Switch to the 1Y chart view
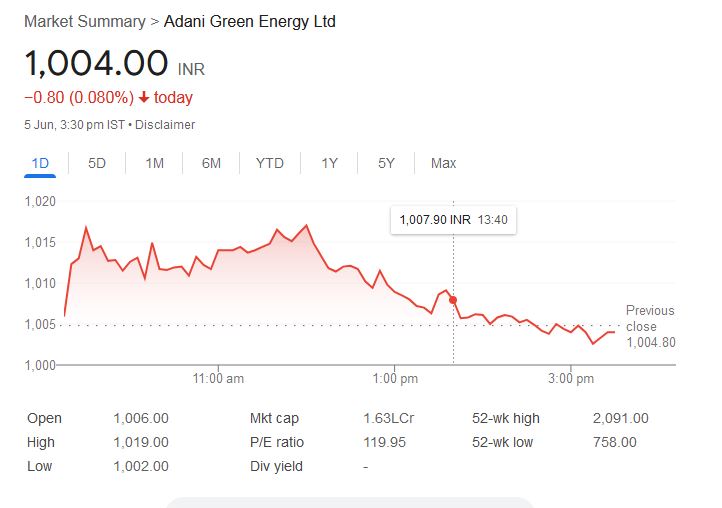This screenshot has height=508, width=722. (329, 163)
